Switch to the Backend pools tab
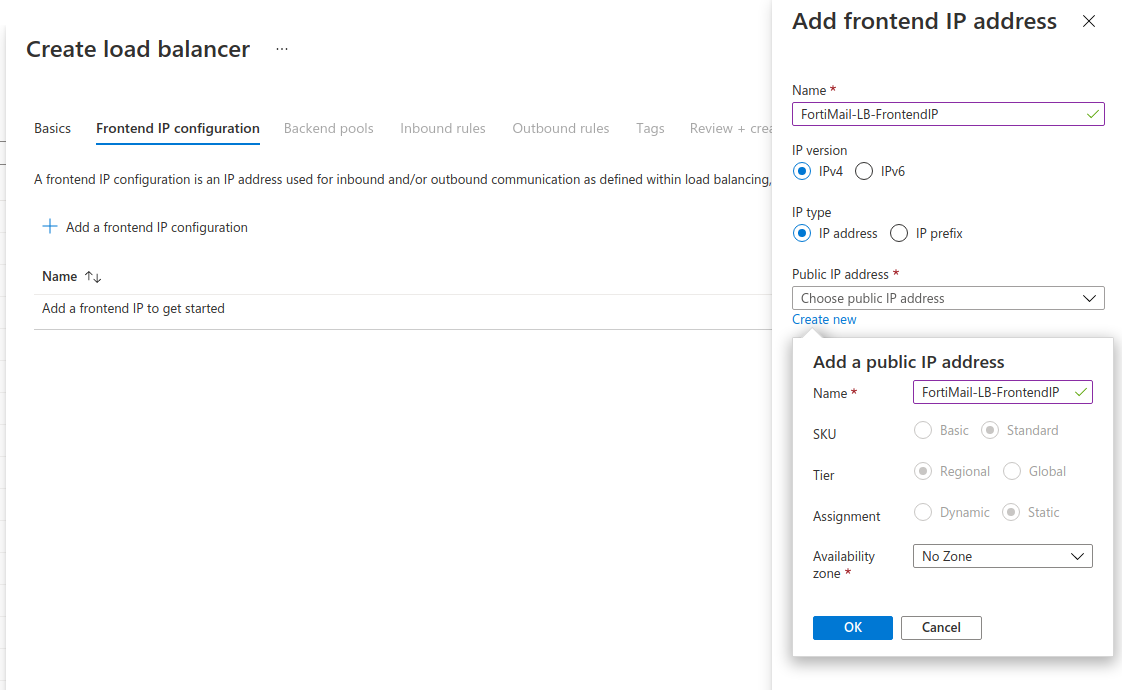 click(329, 128)
